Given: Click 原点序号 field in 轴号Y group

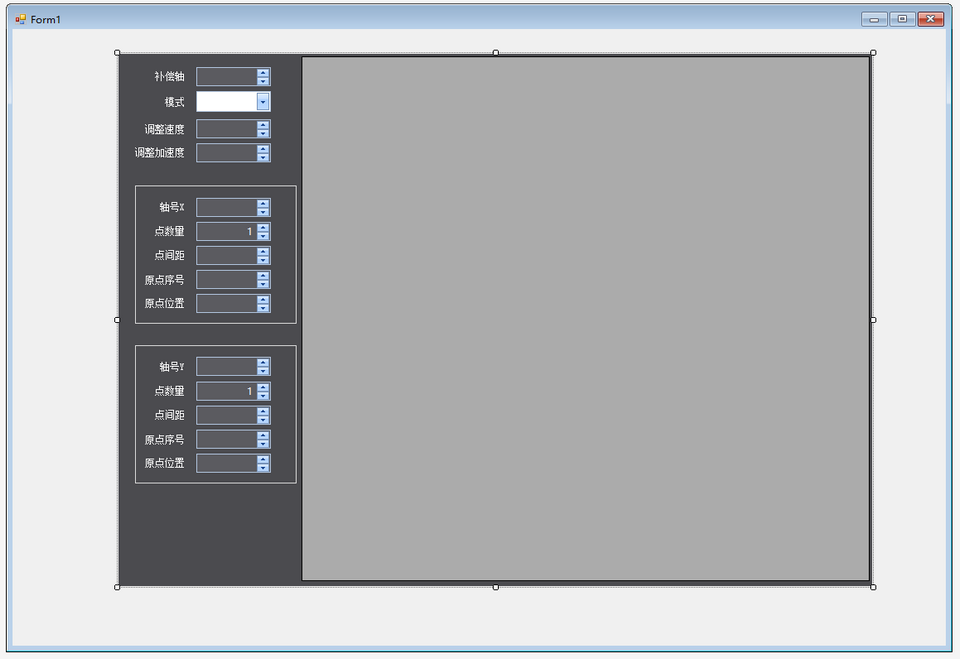Looking at the screenshot, I should [x=227, y=439].
